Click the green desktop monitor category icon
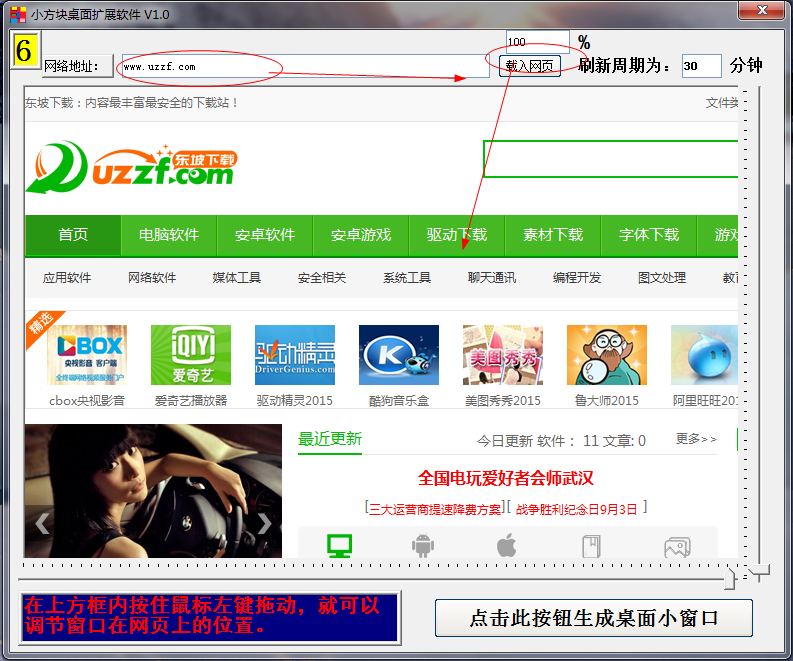Image resolution: width=793 pixels, height=661 pixels. pos(339,546)
